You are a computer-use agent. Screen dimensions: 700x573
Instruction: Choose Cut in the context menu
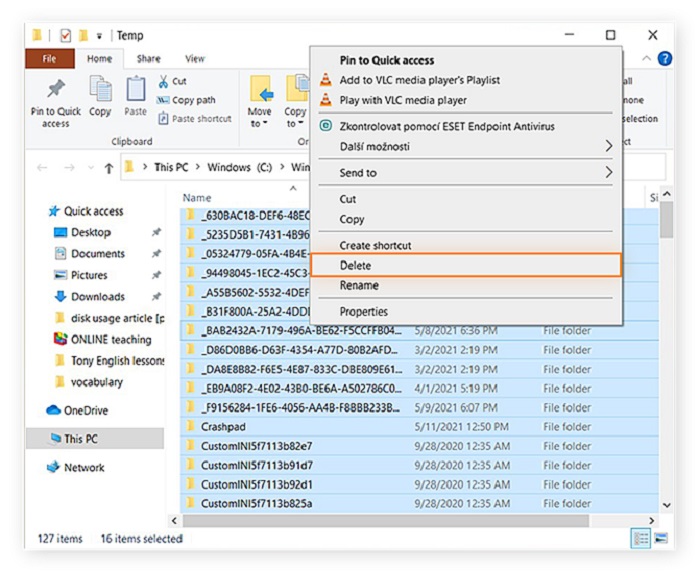pos(466,199)
